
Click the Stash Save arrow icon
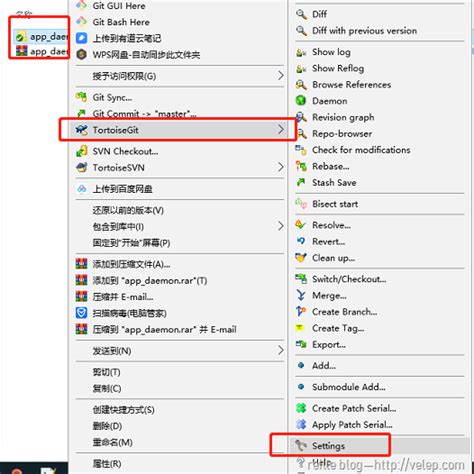pyautogui.click(x=301, y=182)
